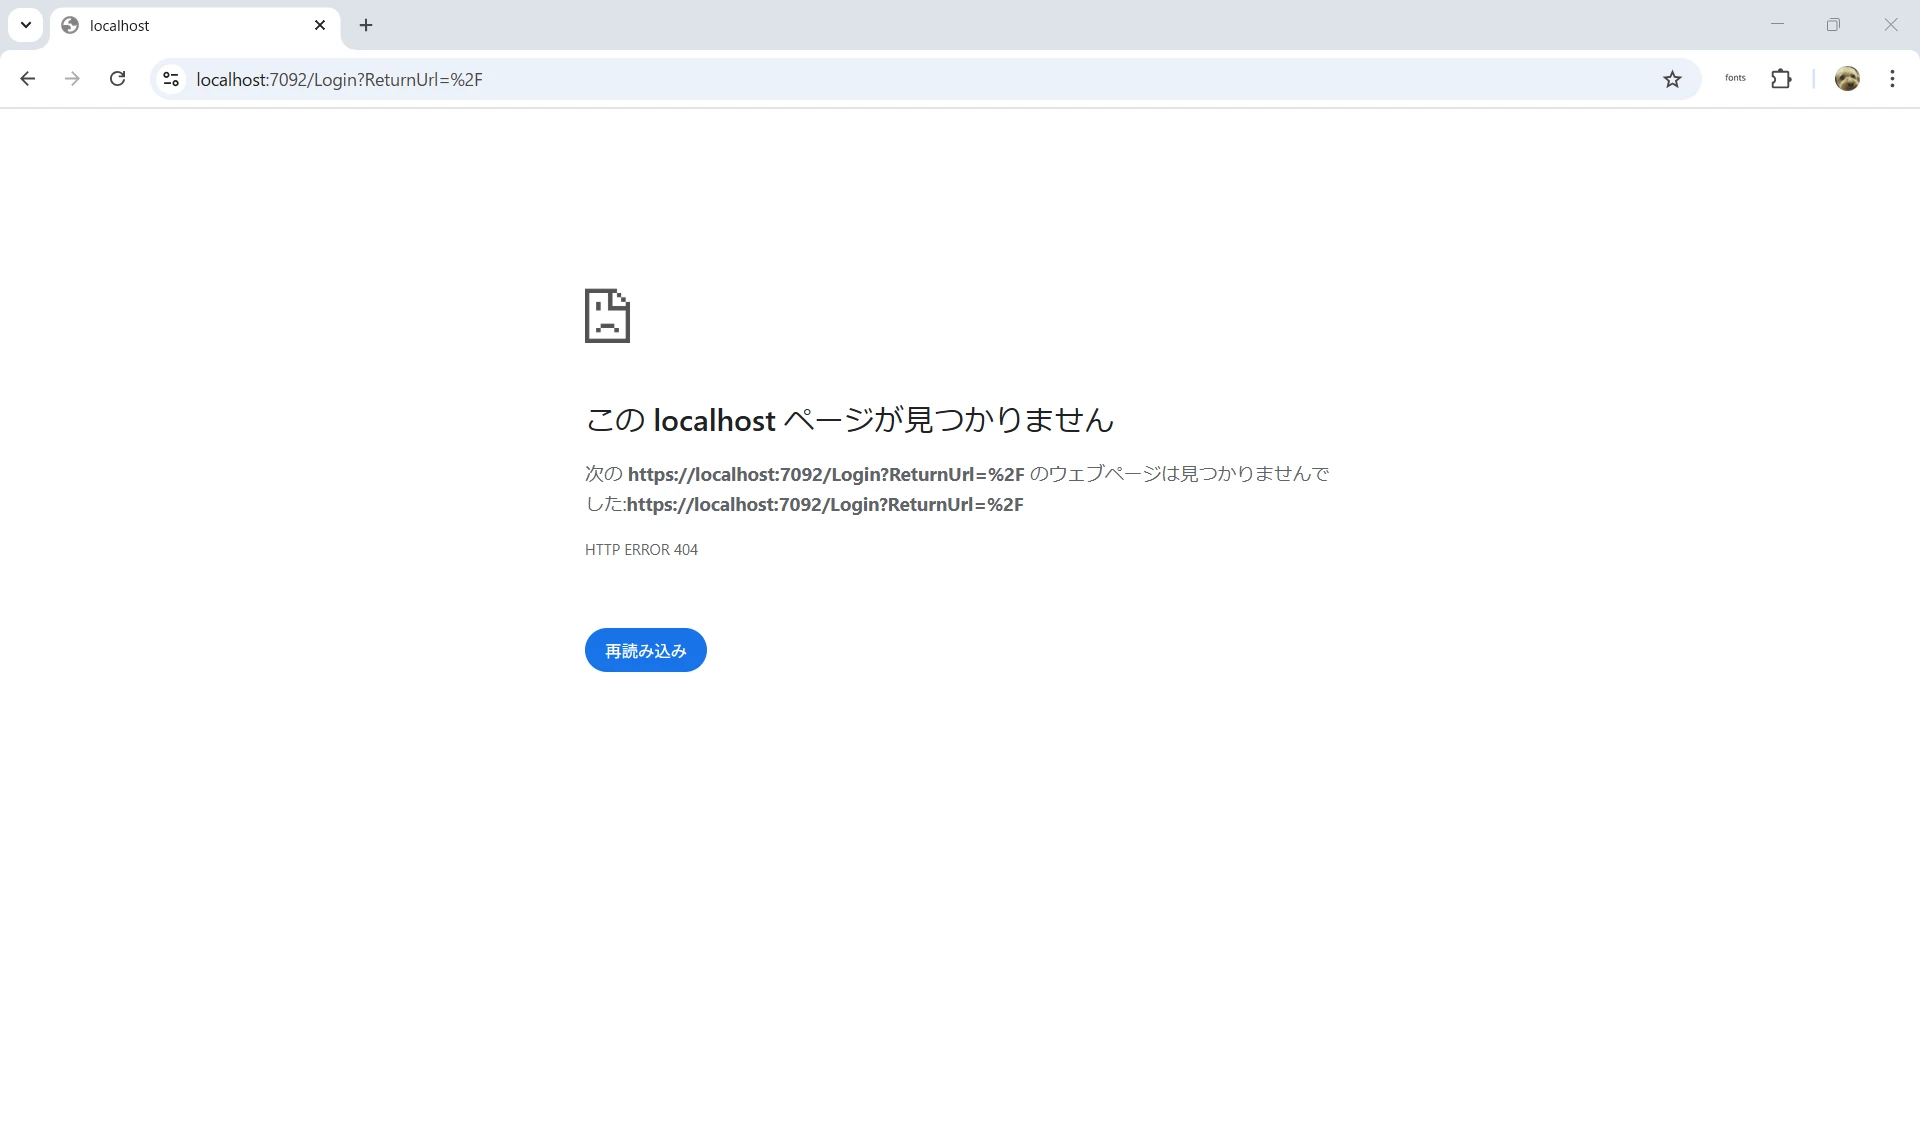Screen dimensions: 1920x1140
Task: Click the blue 再読み込み button
Action: (645, 650)
